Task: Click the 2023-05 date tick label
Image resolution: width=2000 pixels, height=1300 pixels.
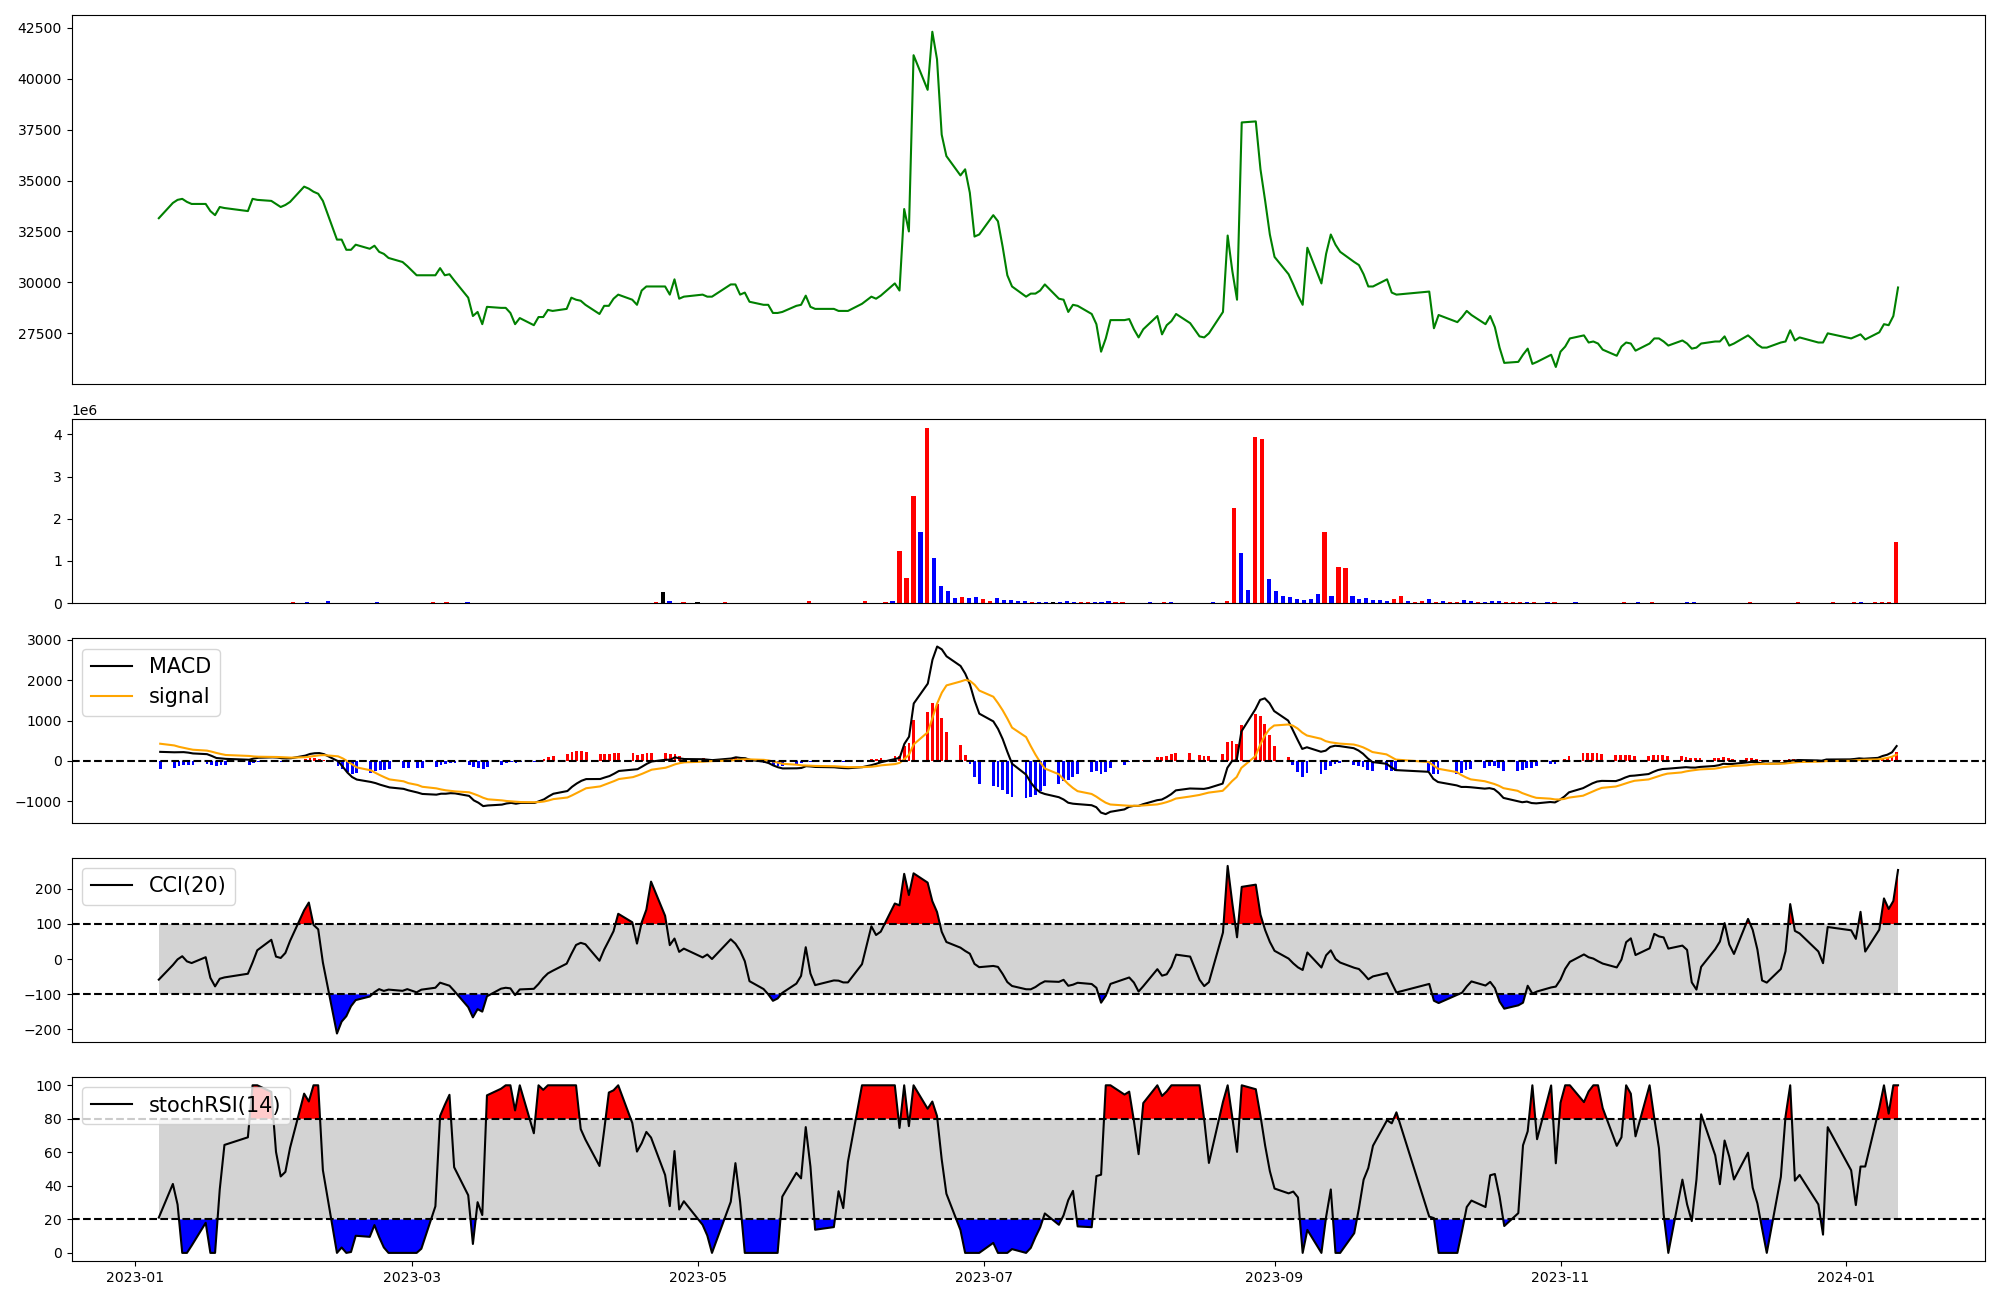Action: point(698,1277)
